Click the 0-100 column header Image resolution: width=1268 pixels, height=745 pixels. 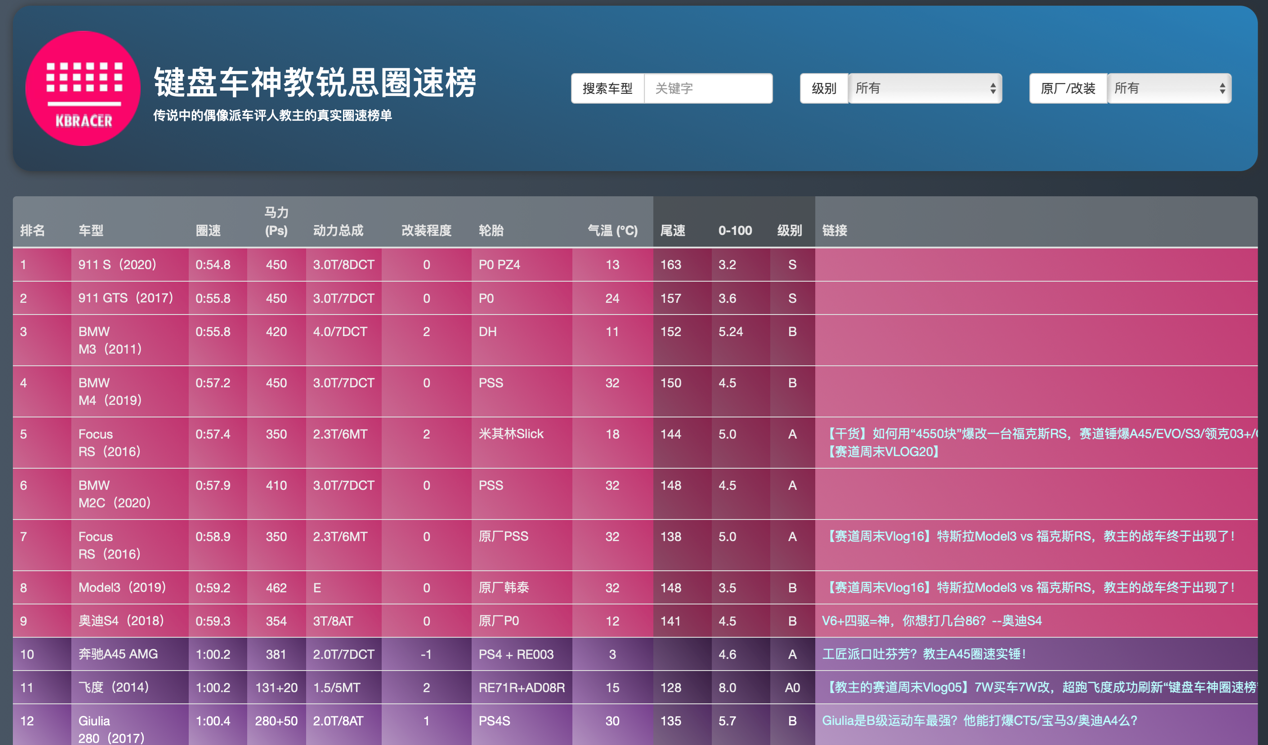tap(735, 230)
